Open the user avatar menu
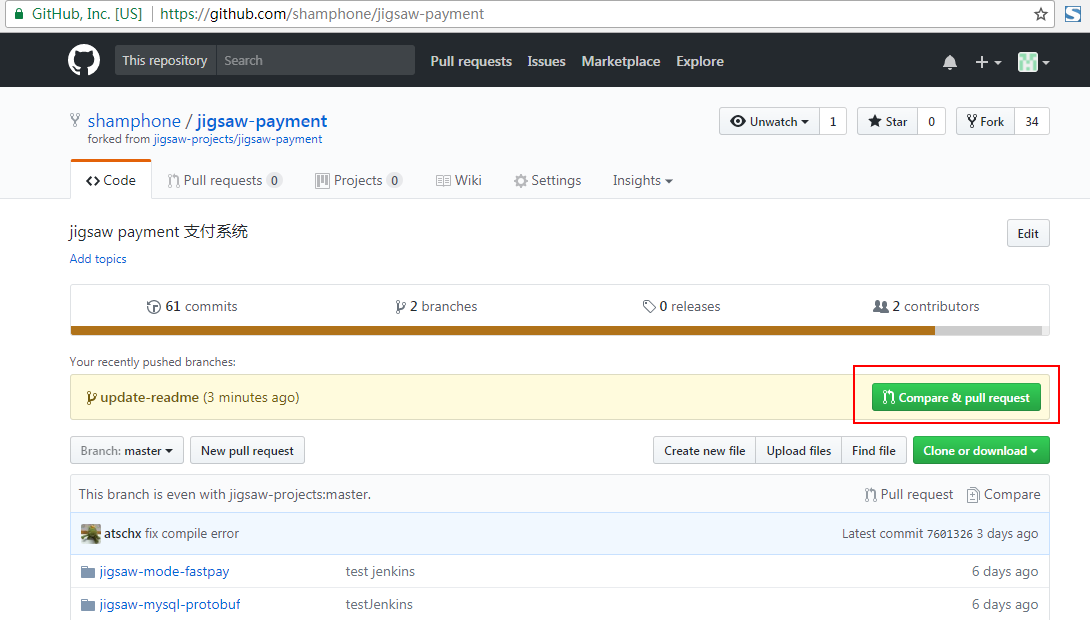 (1033, 62)
